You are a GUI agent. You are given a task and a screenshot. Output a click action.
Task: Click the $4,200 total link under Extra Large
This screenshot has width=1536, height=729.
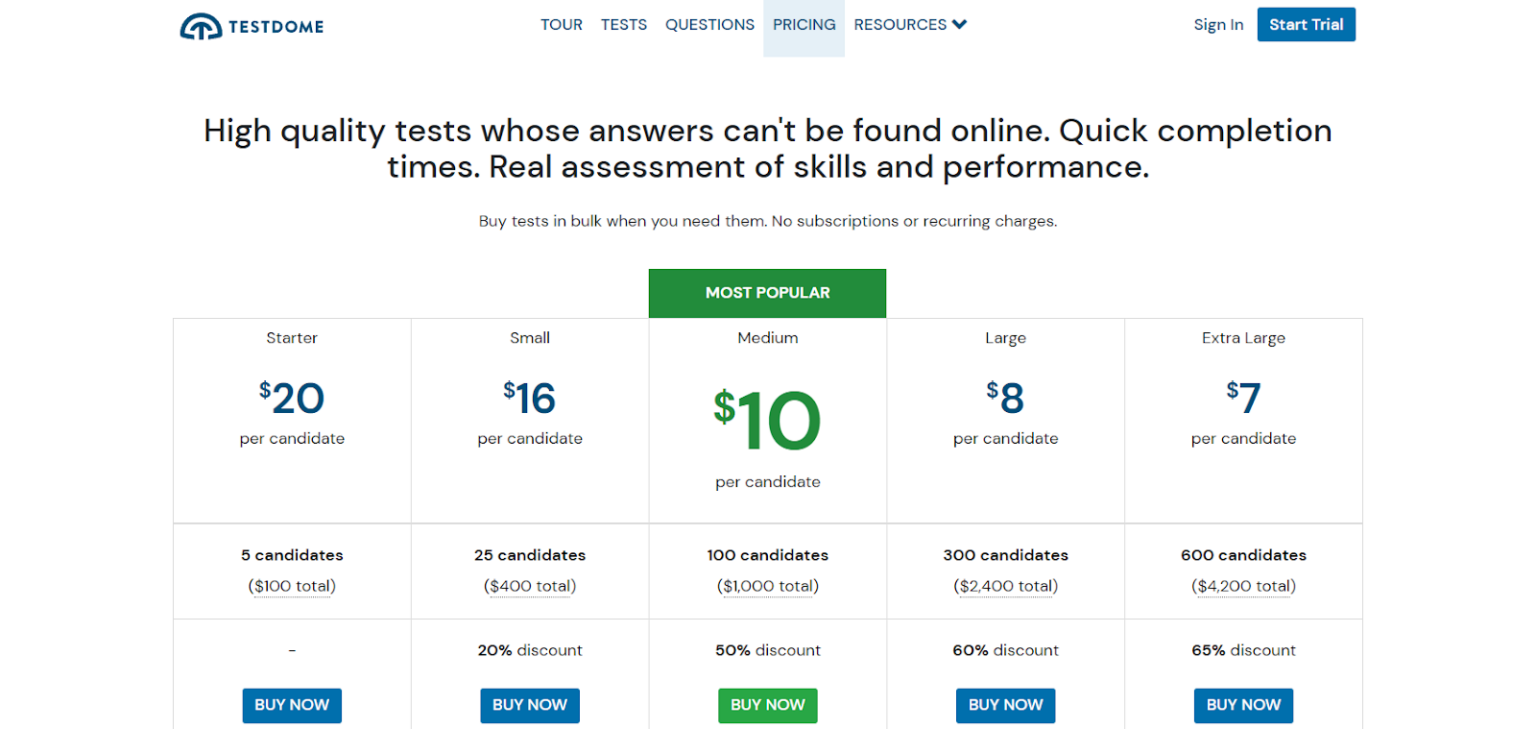pyautogui.click(x=1243, y=586)
